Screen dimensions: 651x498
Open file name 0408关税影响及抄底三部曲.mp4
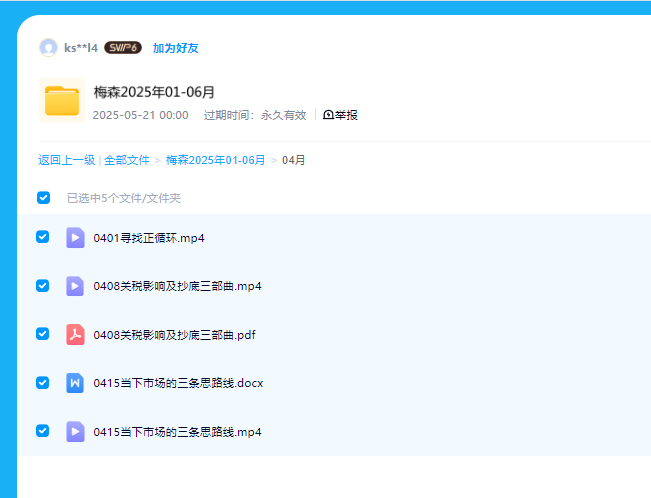click(177, 286)
